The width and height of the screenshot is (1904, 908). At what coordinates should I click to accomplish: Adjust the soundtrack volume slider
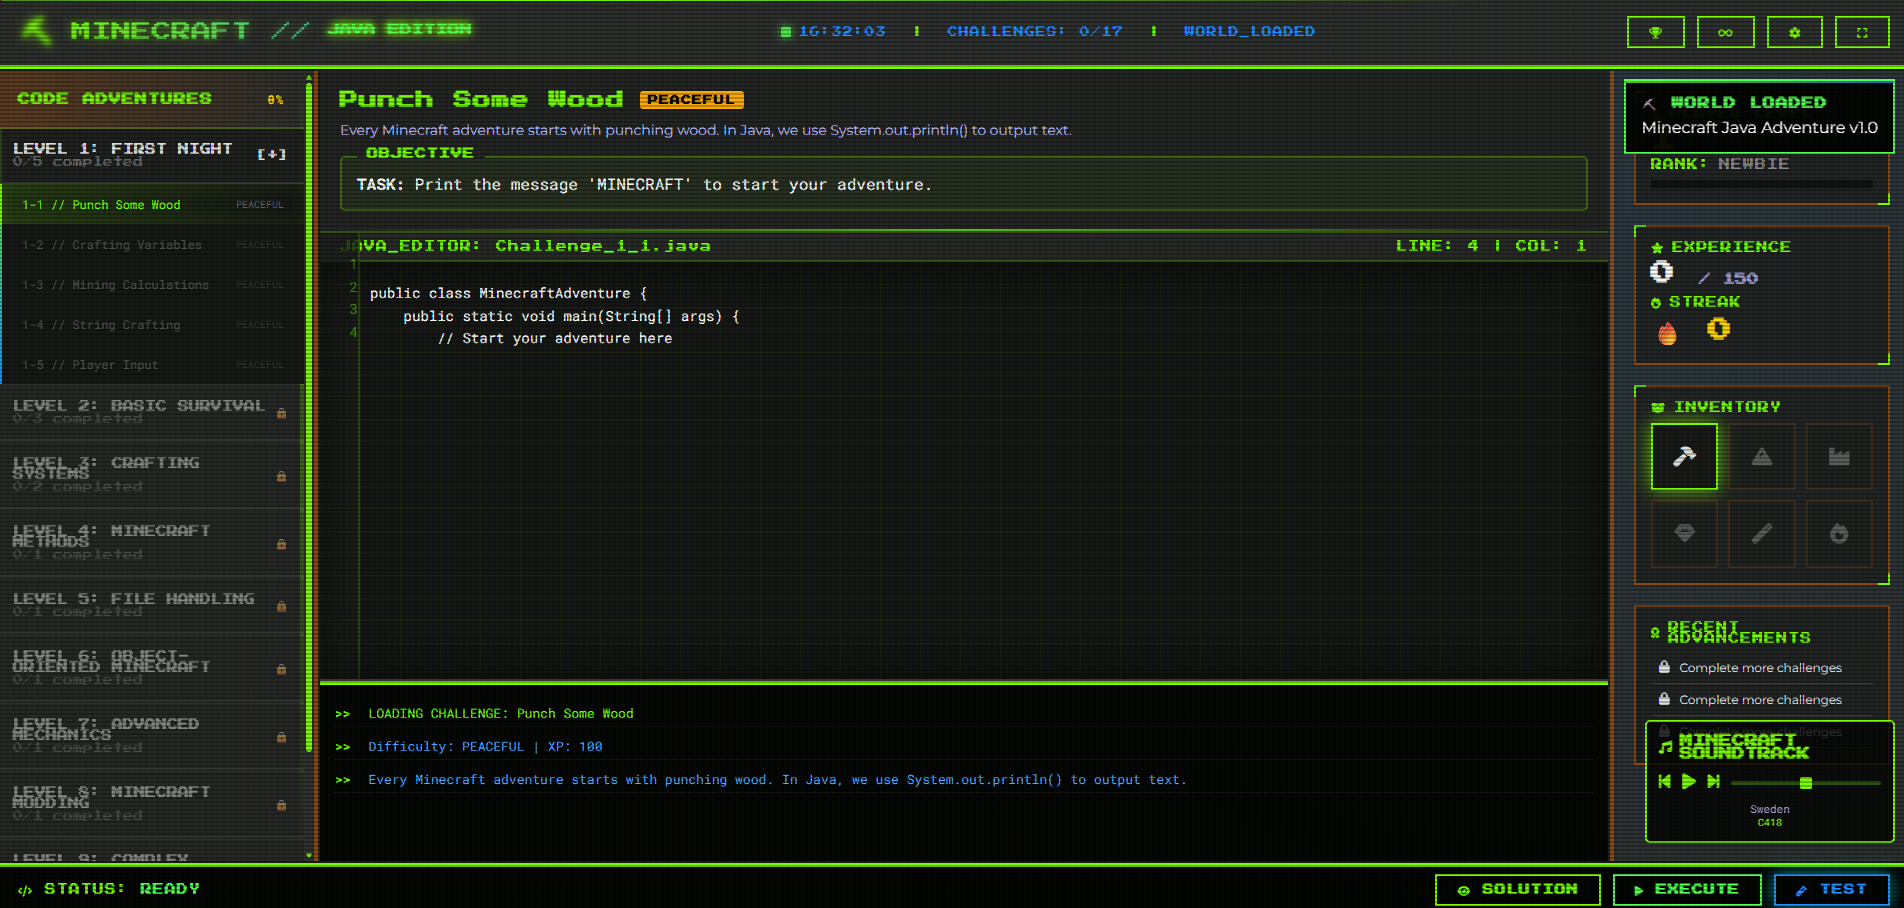pos(1806,782)
